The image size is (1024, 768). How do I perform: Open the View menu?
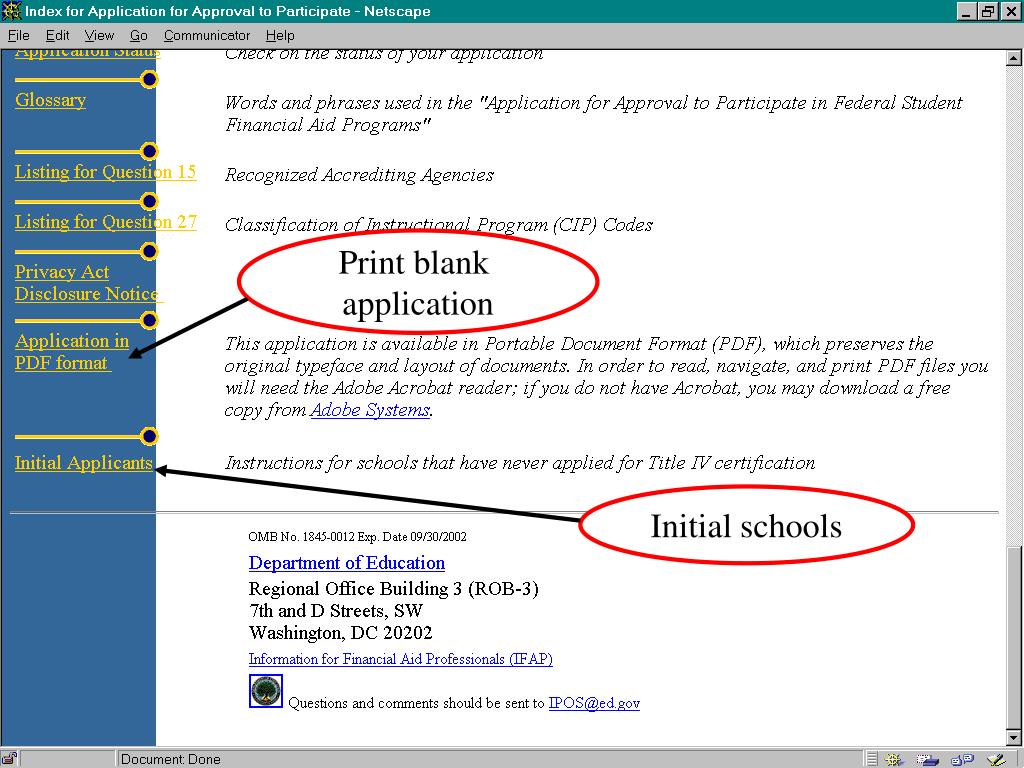click(99, 35)
